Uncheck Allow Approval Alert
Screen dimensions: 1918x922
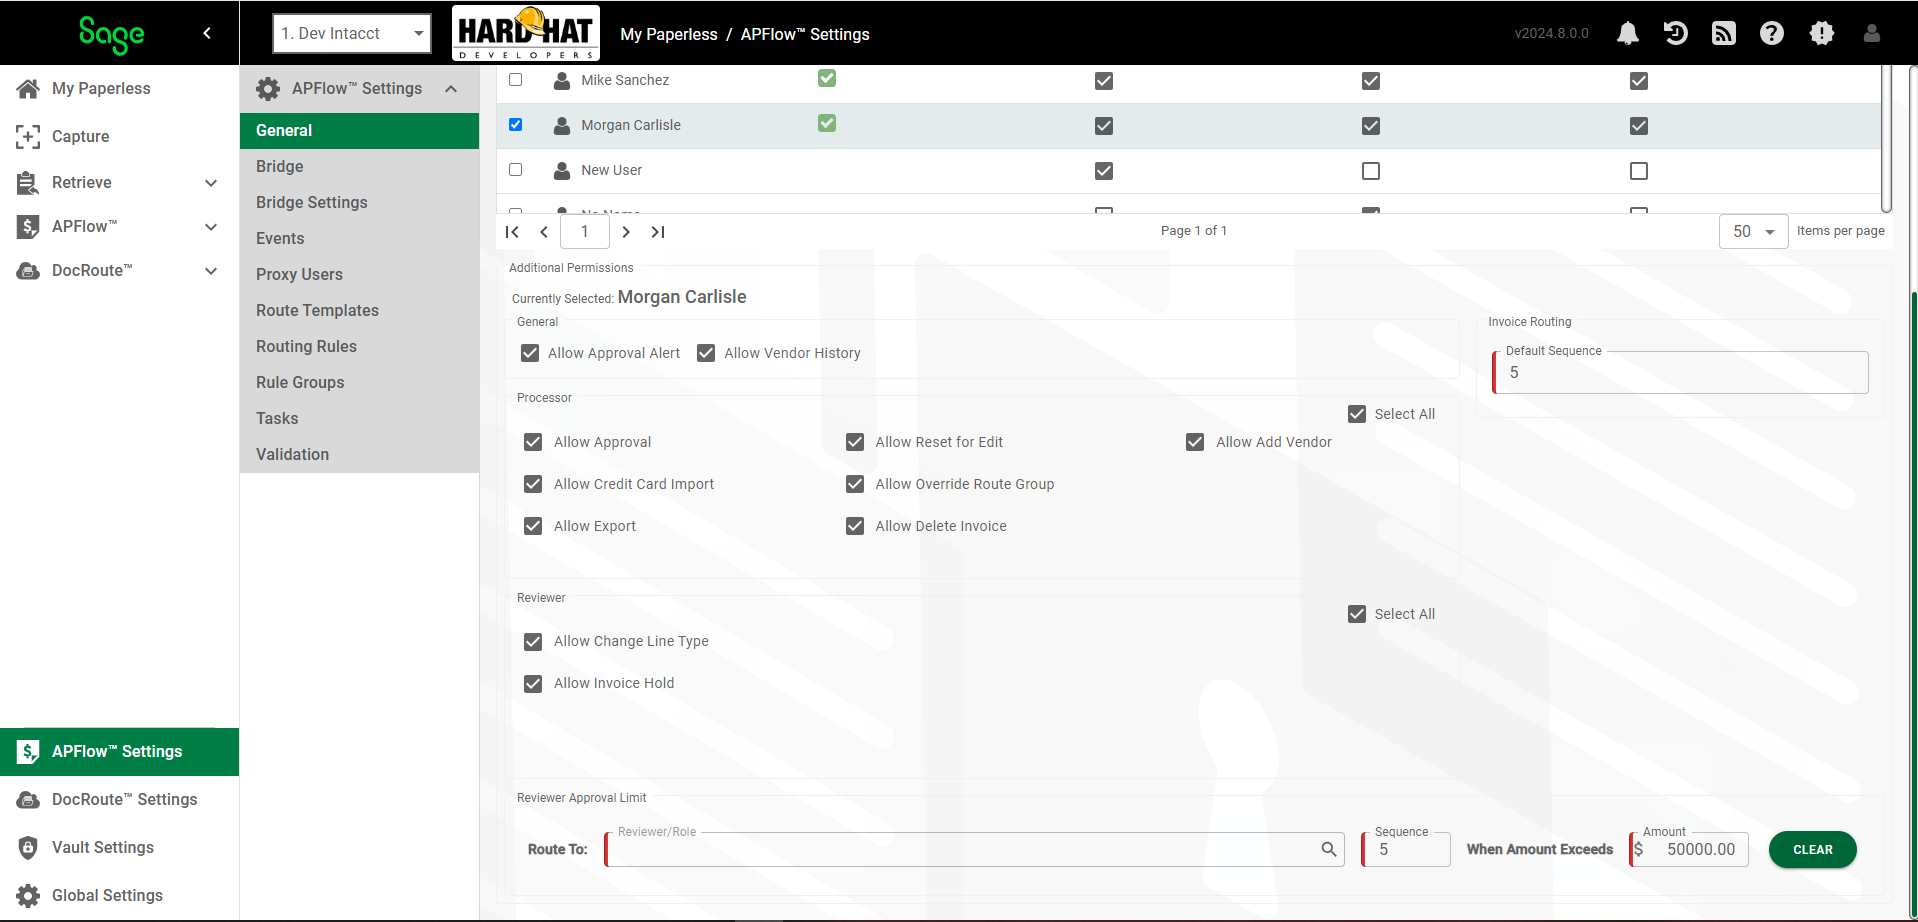(530, 353)
